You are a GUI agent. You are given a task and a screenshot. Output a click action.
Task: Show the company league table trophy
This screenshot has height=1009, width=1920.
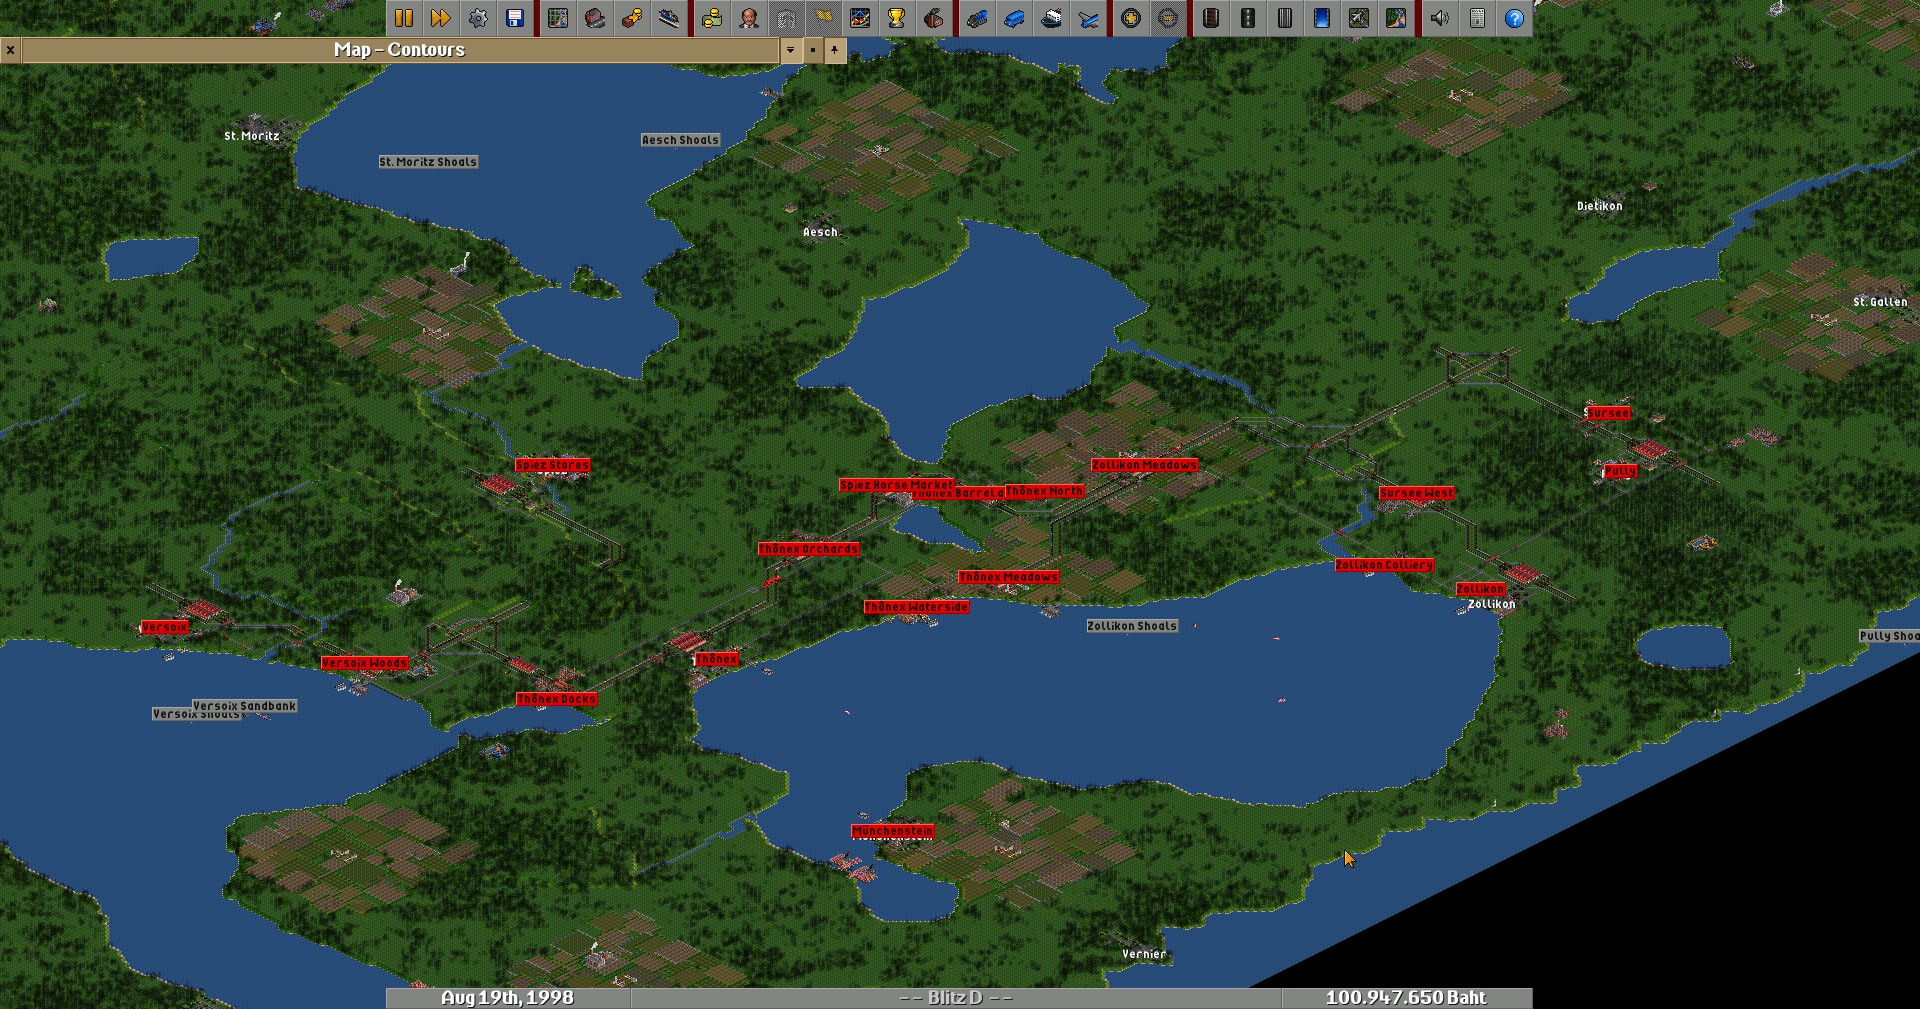tap(897, 18)
